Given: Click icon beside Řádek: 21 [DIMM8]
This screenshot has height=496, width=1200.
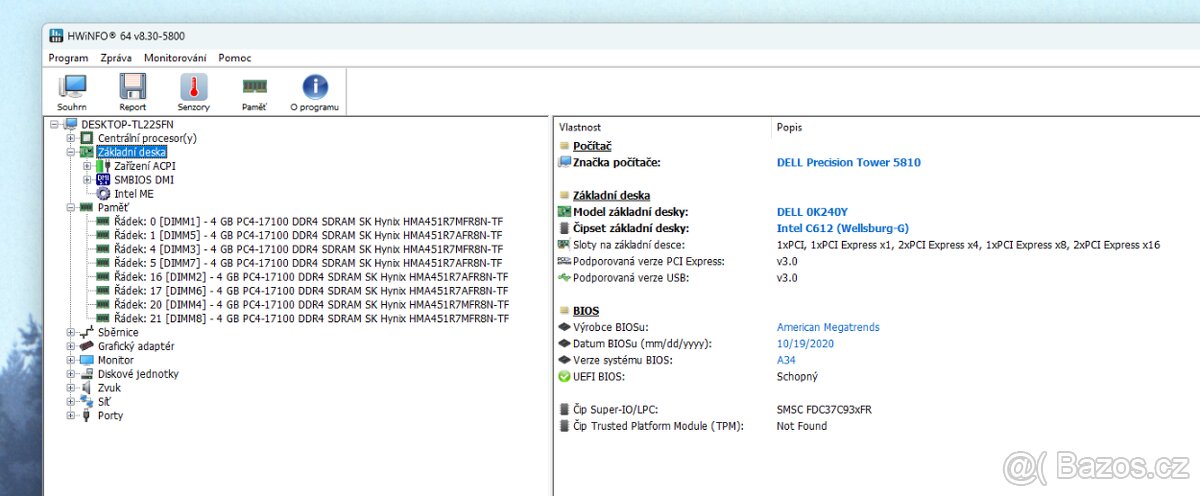Looking at the screenshot, I should coord(104,318).
